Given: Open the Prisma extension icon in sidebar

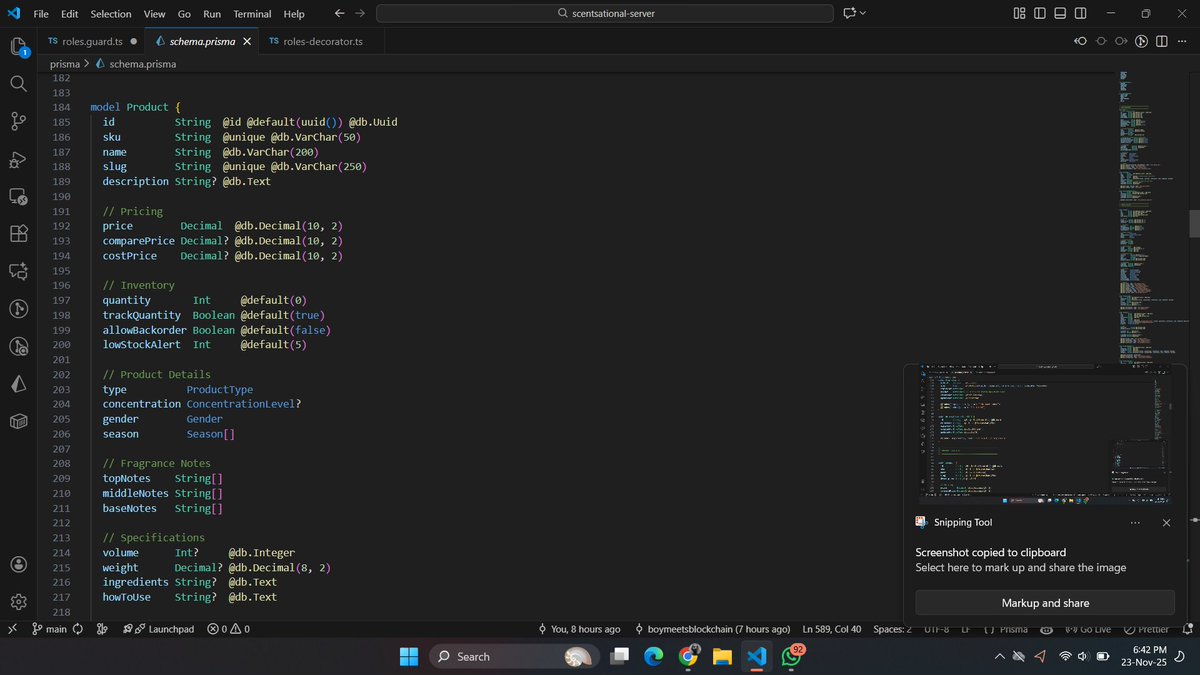Looking at the screenshot, I should click(18, 384).
